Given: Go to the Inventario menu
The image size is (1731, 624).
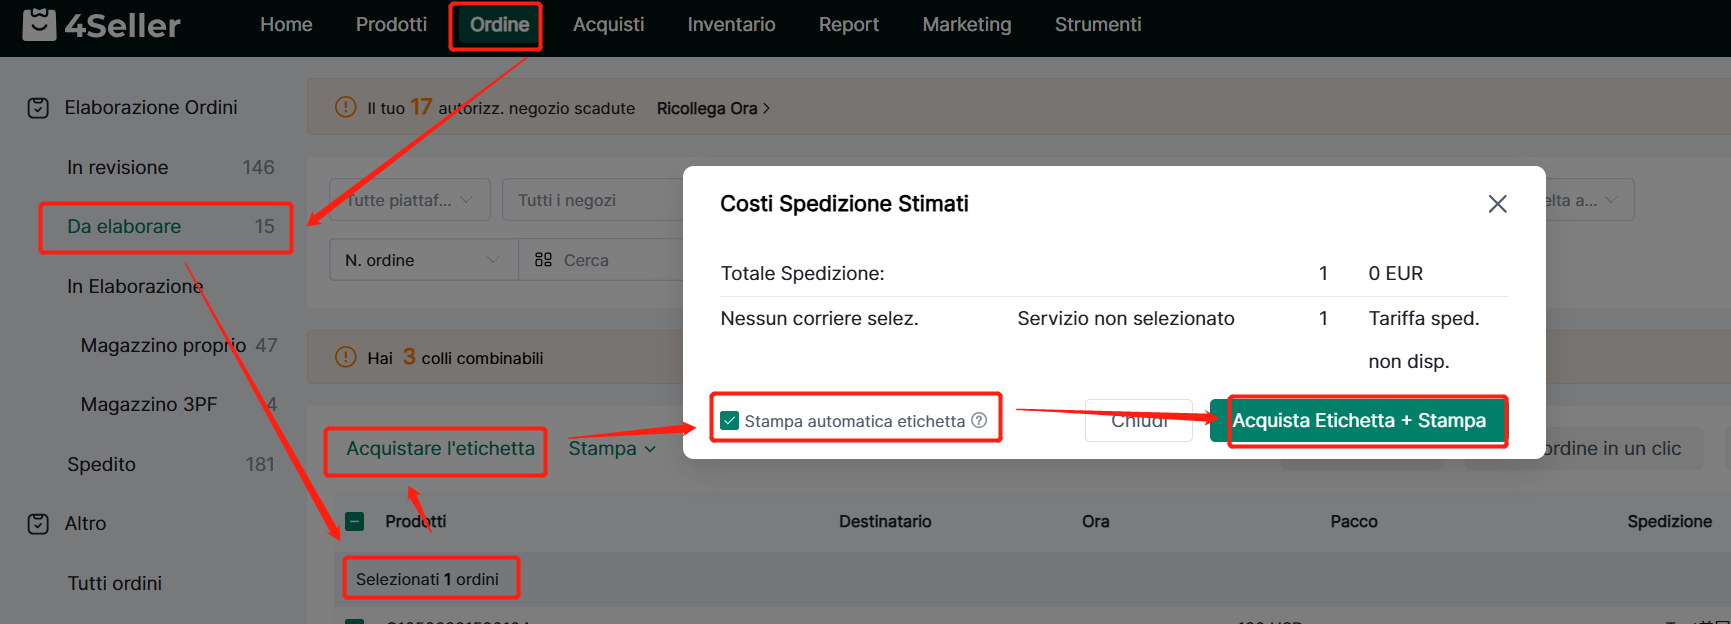Looking at the screenshot, I should [x=731, y=25].
